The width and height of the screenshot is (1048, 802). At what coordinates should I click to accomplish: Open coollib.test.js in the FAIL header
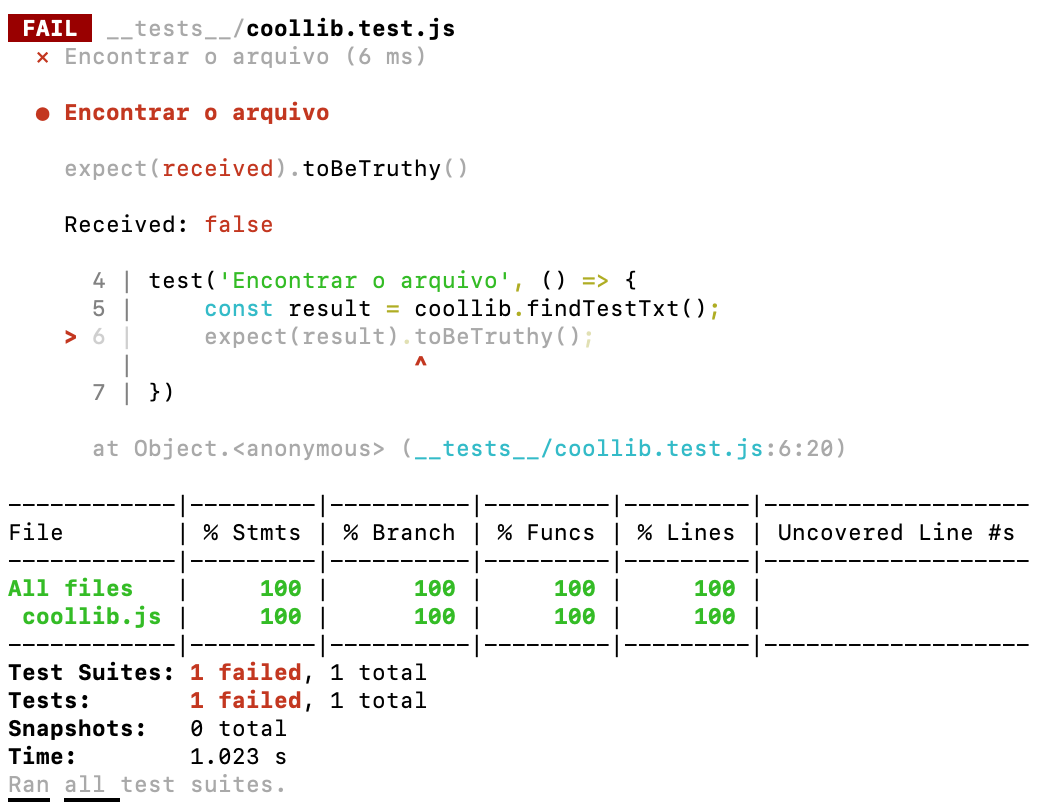click(x=350, y=28)
